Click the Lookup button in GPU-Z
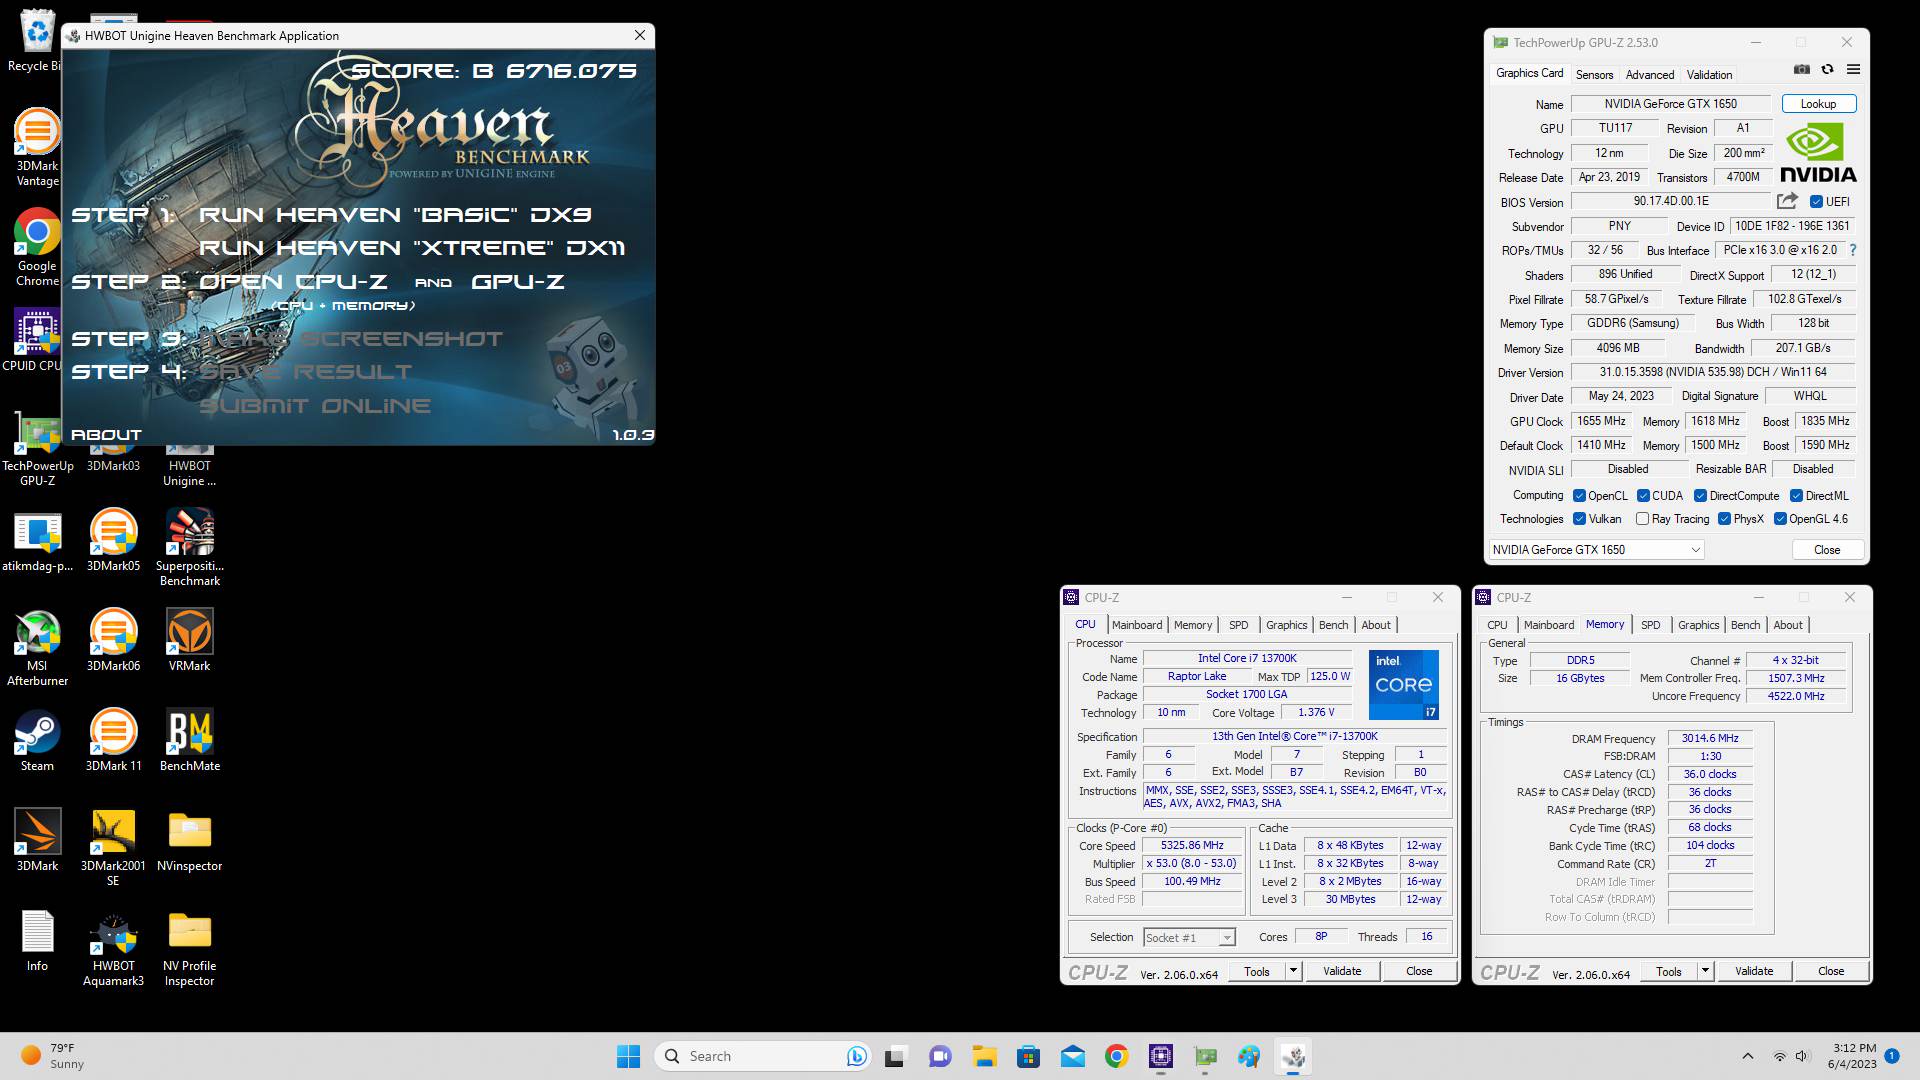 [x=1818, y=104]
